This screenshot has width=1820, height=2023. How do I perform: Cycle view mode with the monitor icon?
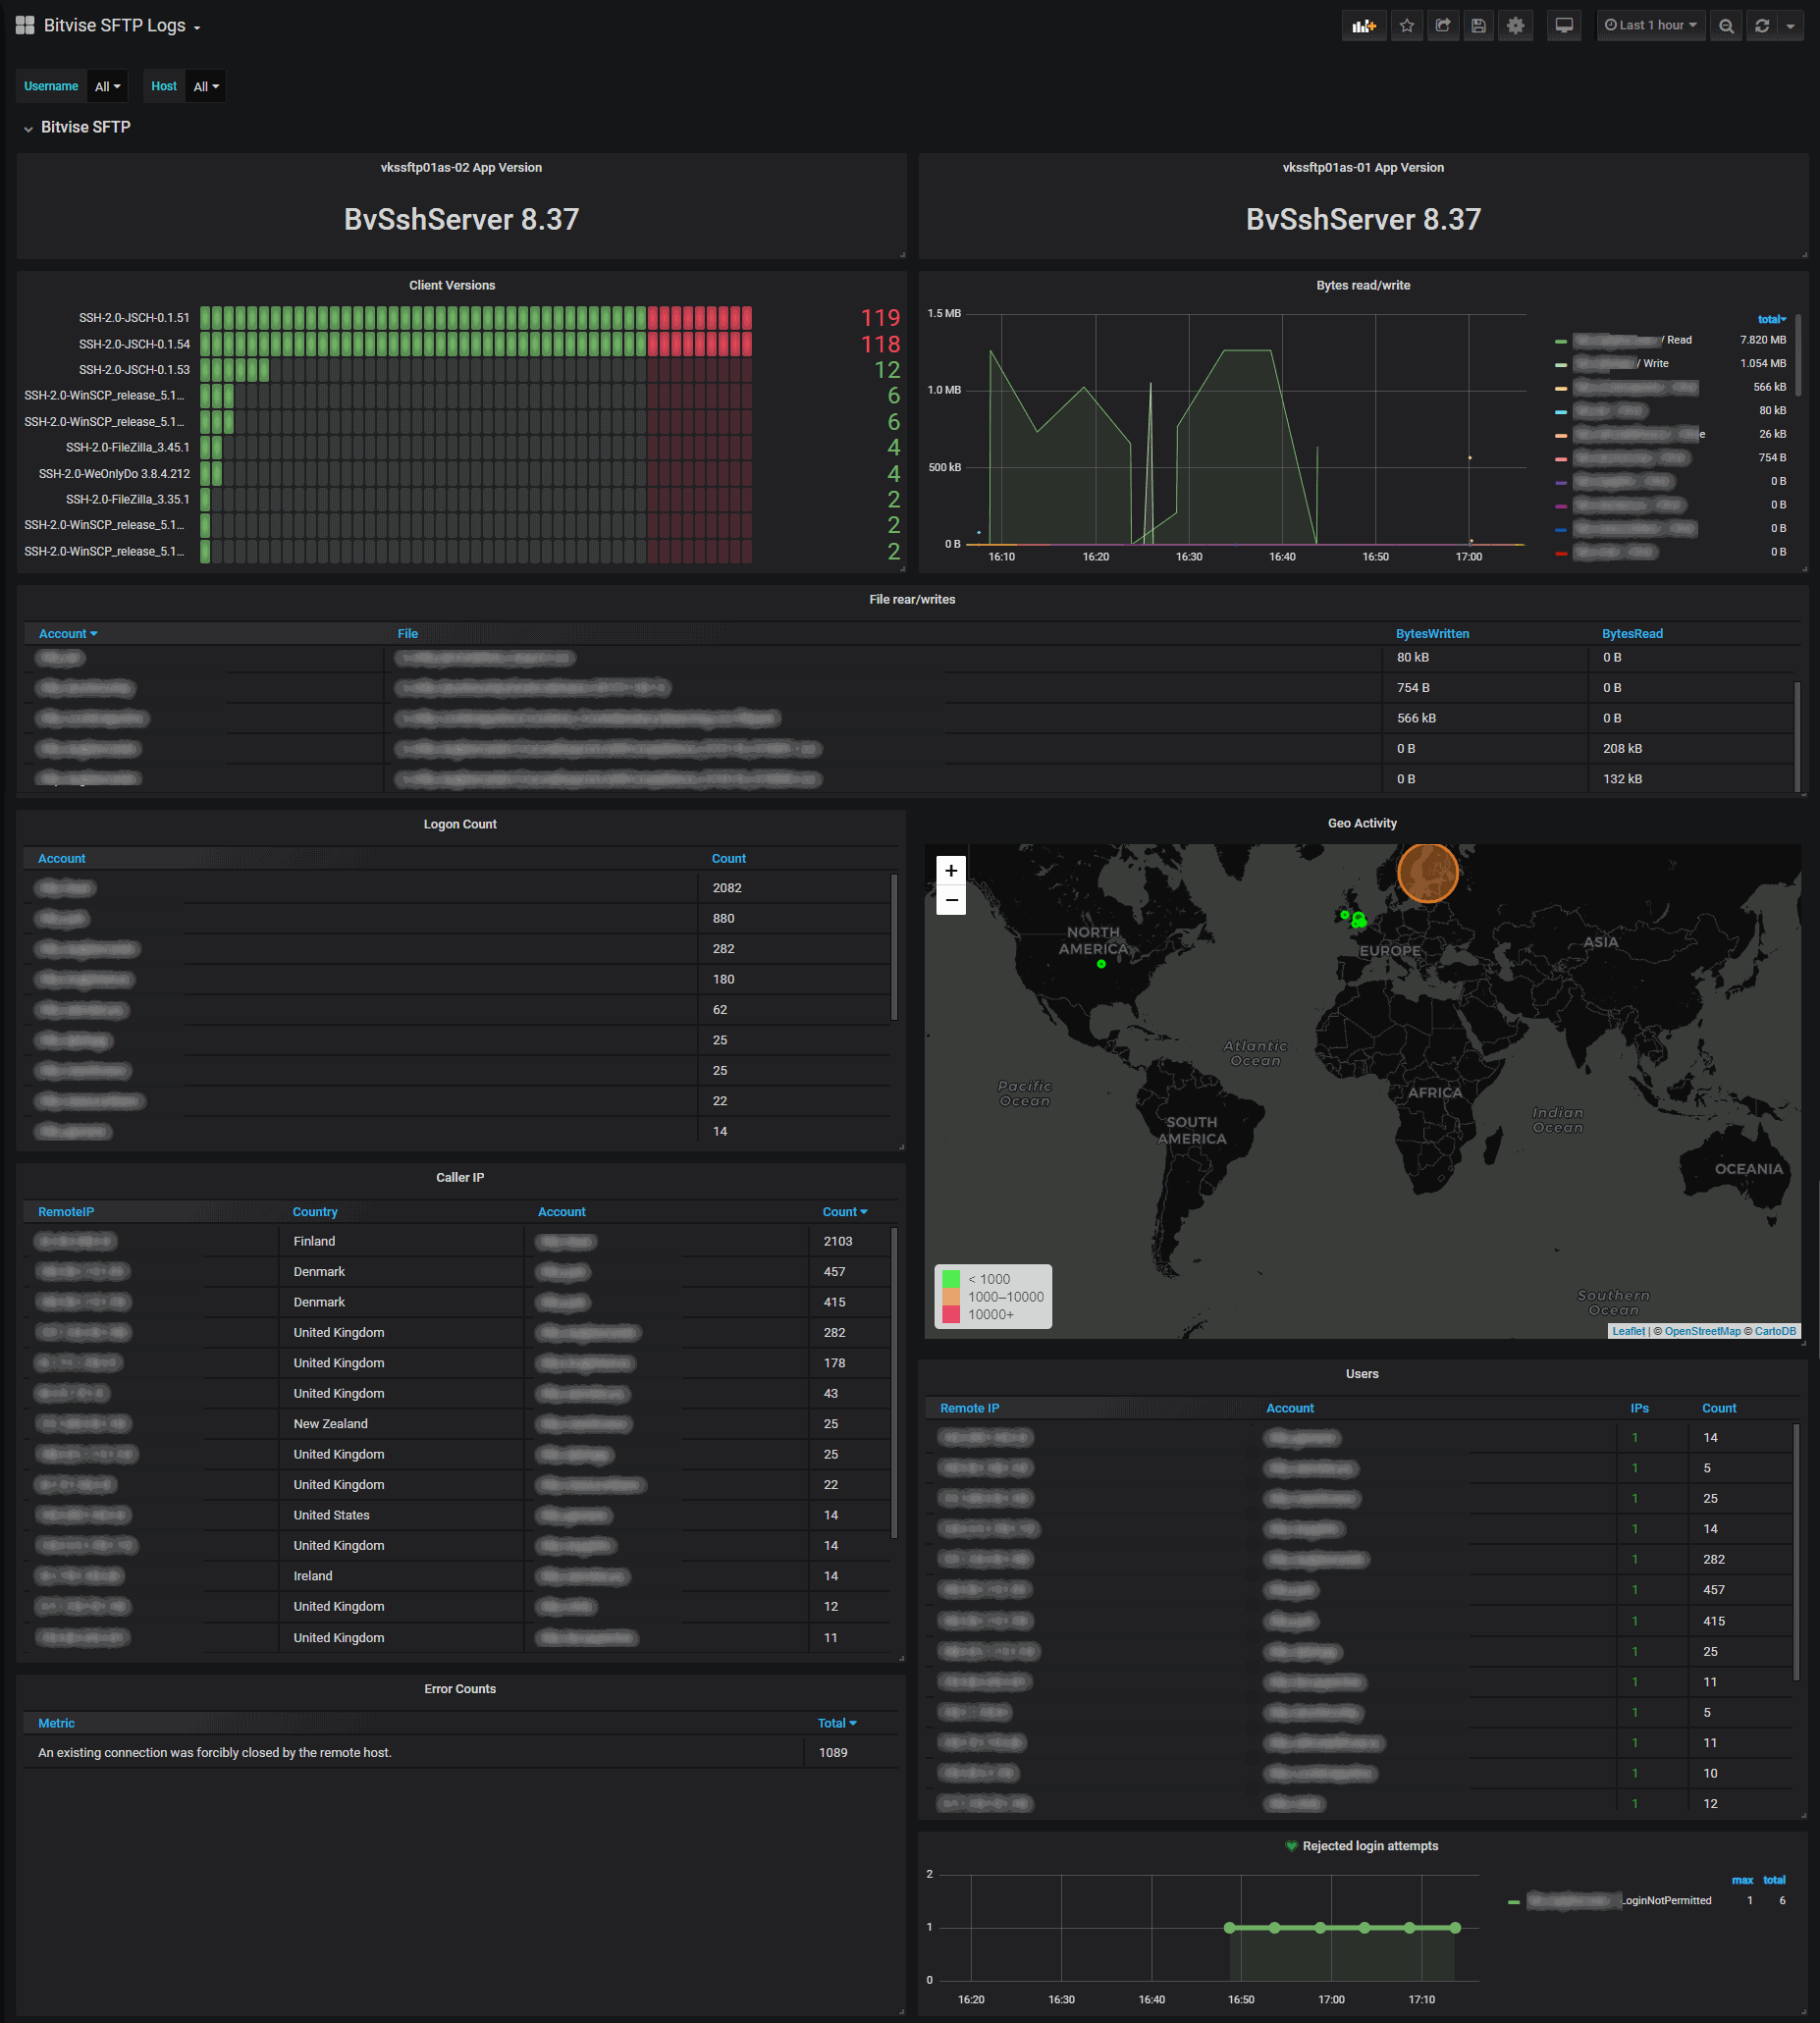tap(1565, 26)
